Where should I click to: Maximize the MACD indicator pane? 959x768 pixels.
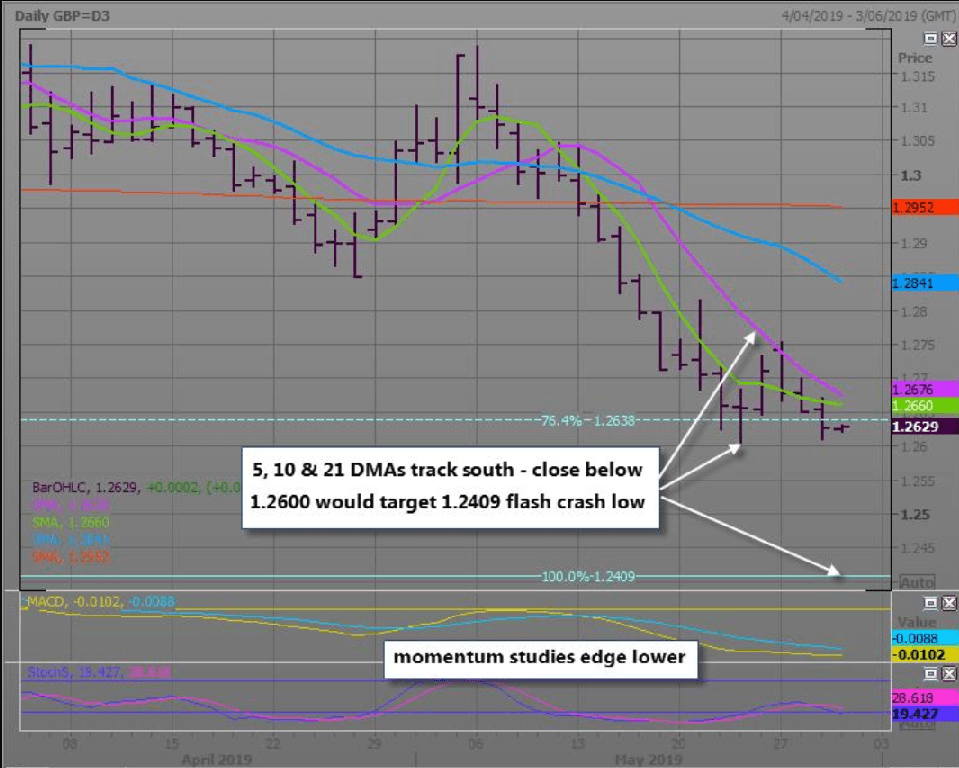930,603
